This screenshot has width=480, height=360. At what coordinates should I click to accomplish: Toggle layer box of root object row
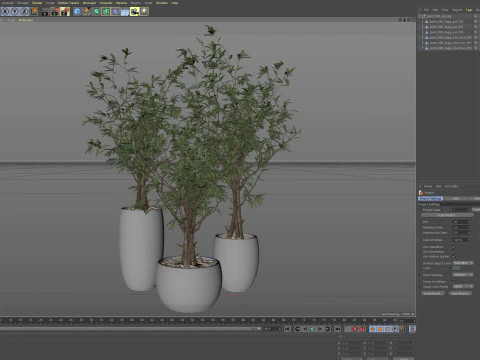(476, 16)
